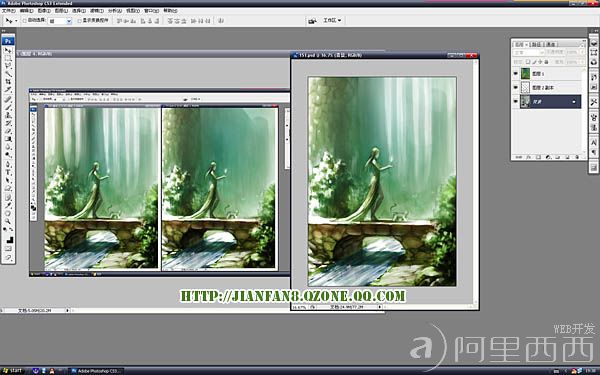The width and height of the screenshot is (600, 375).
Task: Click the Go to Bridge icon in options bar
Action: point(312,21)
